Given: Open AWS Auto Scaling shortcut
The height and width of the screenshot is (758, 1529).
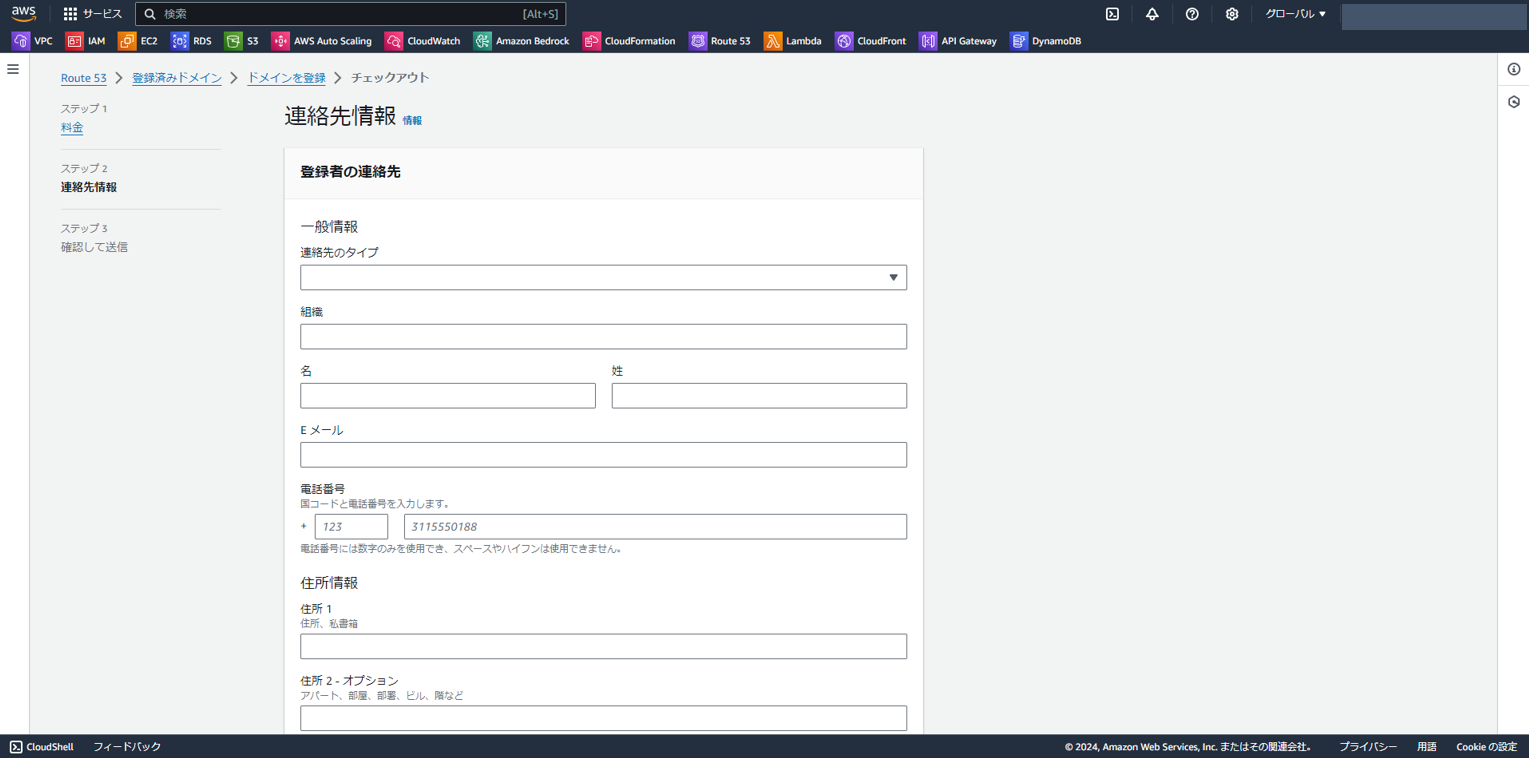Looking at the screenshot, I should coord(322,41).
